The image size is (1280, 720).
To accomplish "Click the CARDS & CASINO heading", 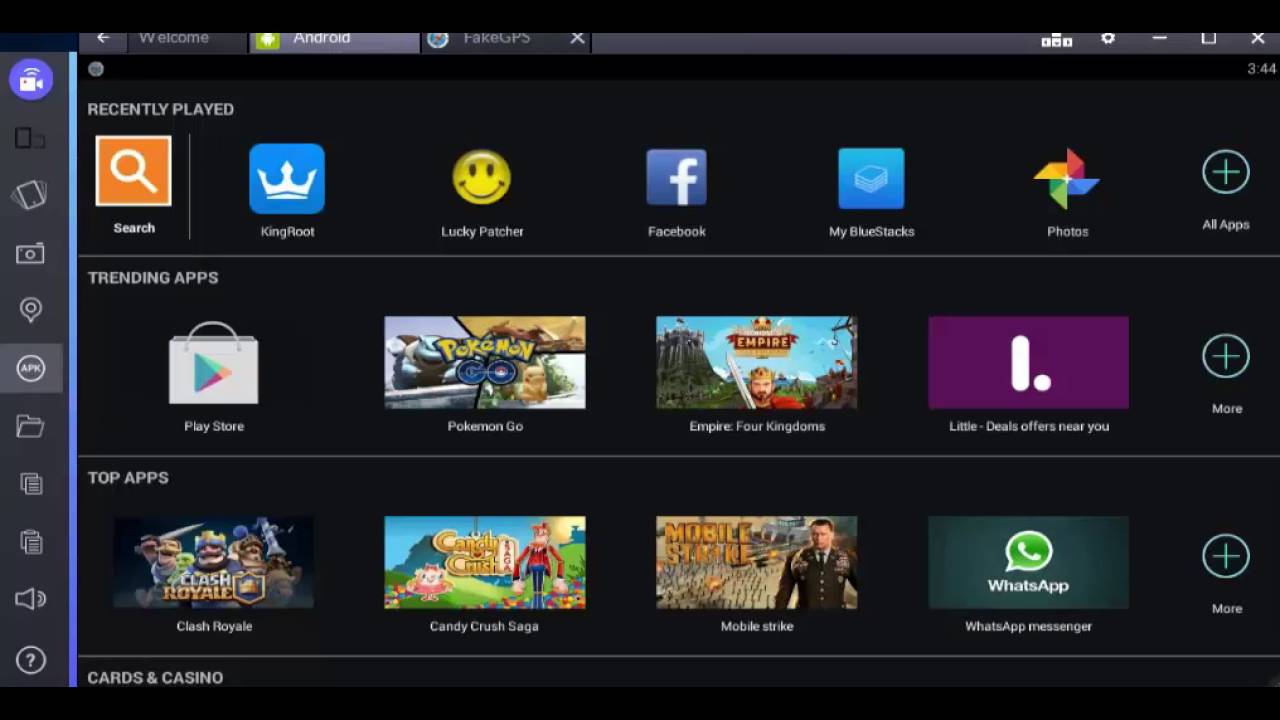I will 155,678.
